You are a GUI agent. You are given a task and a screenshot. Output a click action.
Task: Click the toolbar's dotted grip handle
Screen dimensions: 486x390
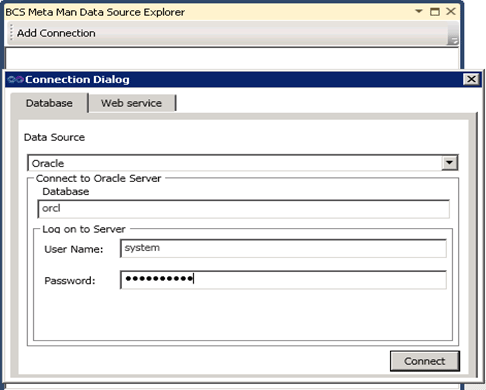[x=11, y=33]
